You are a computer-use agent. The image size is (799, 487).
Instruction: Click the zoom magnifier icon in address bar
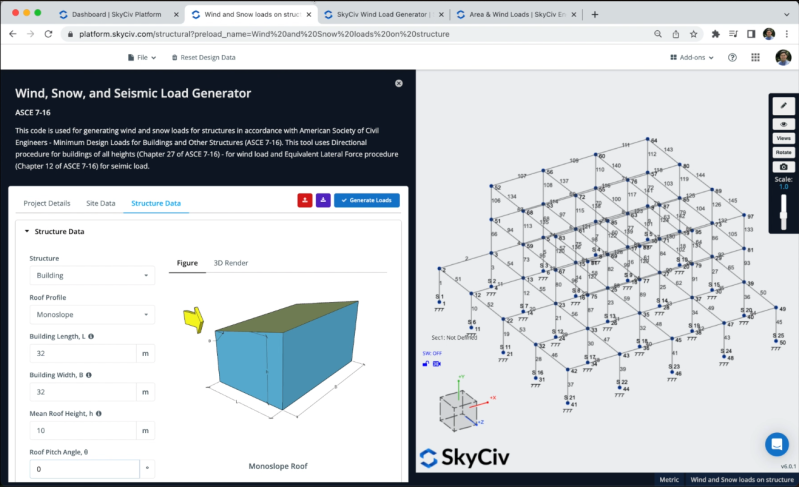point(658,34)
